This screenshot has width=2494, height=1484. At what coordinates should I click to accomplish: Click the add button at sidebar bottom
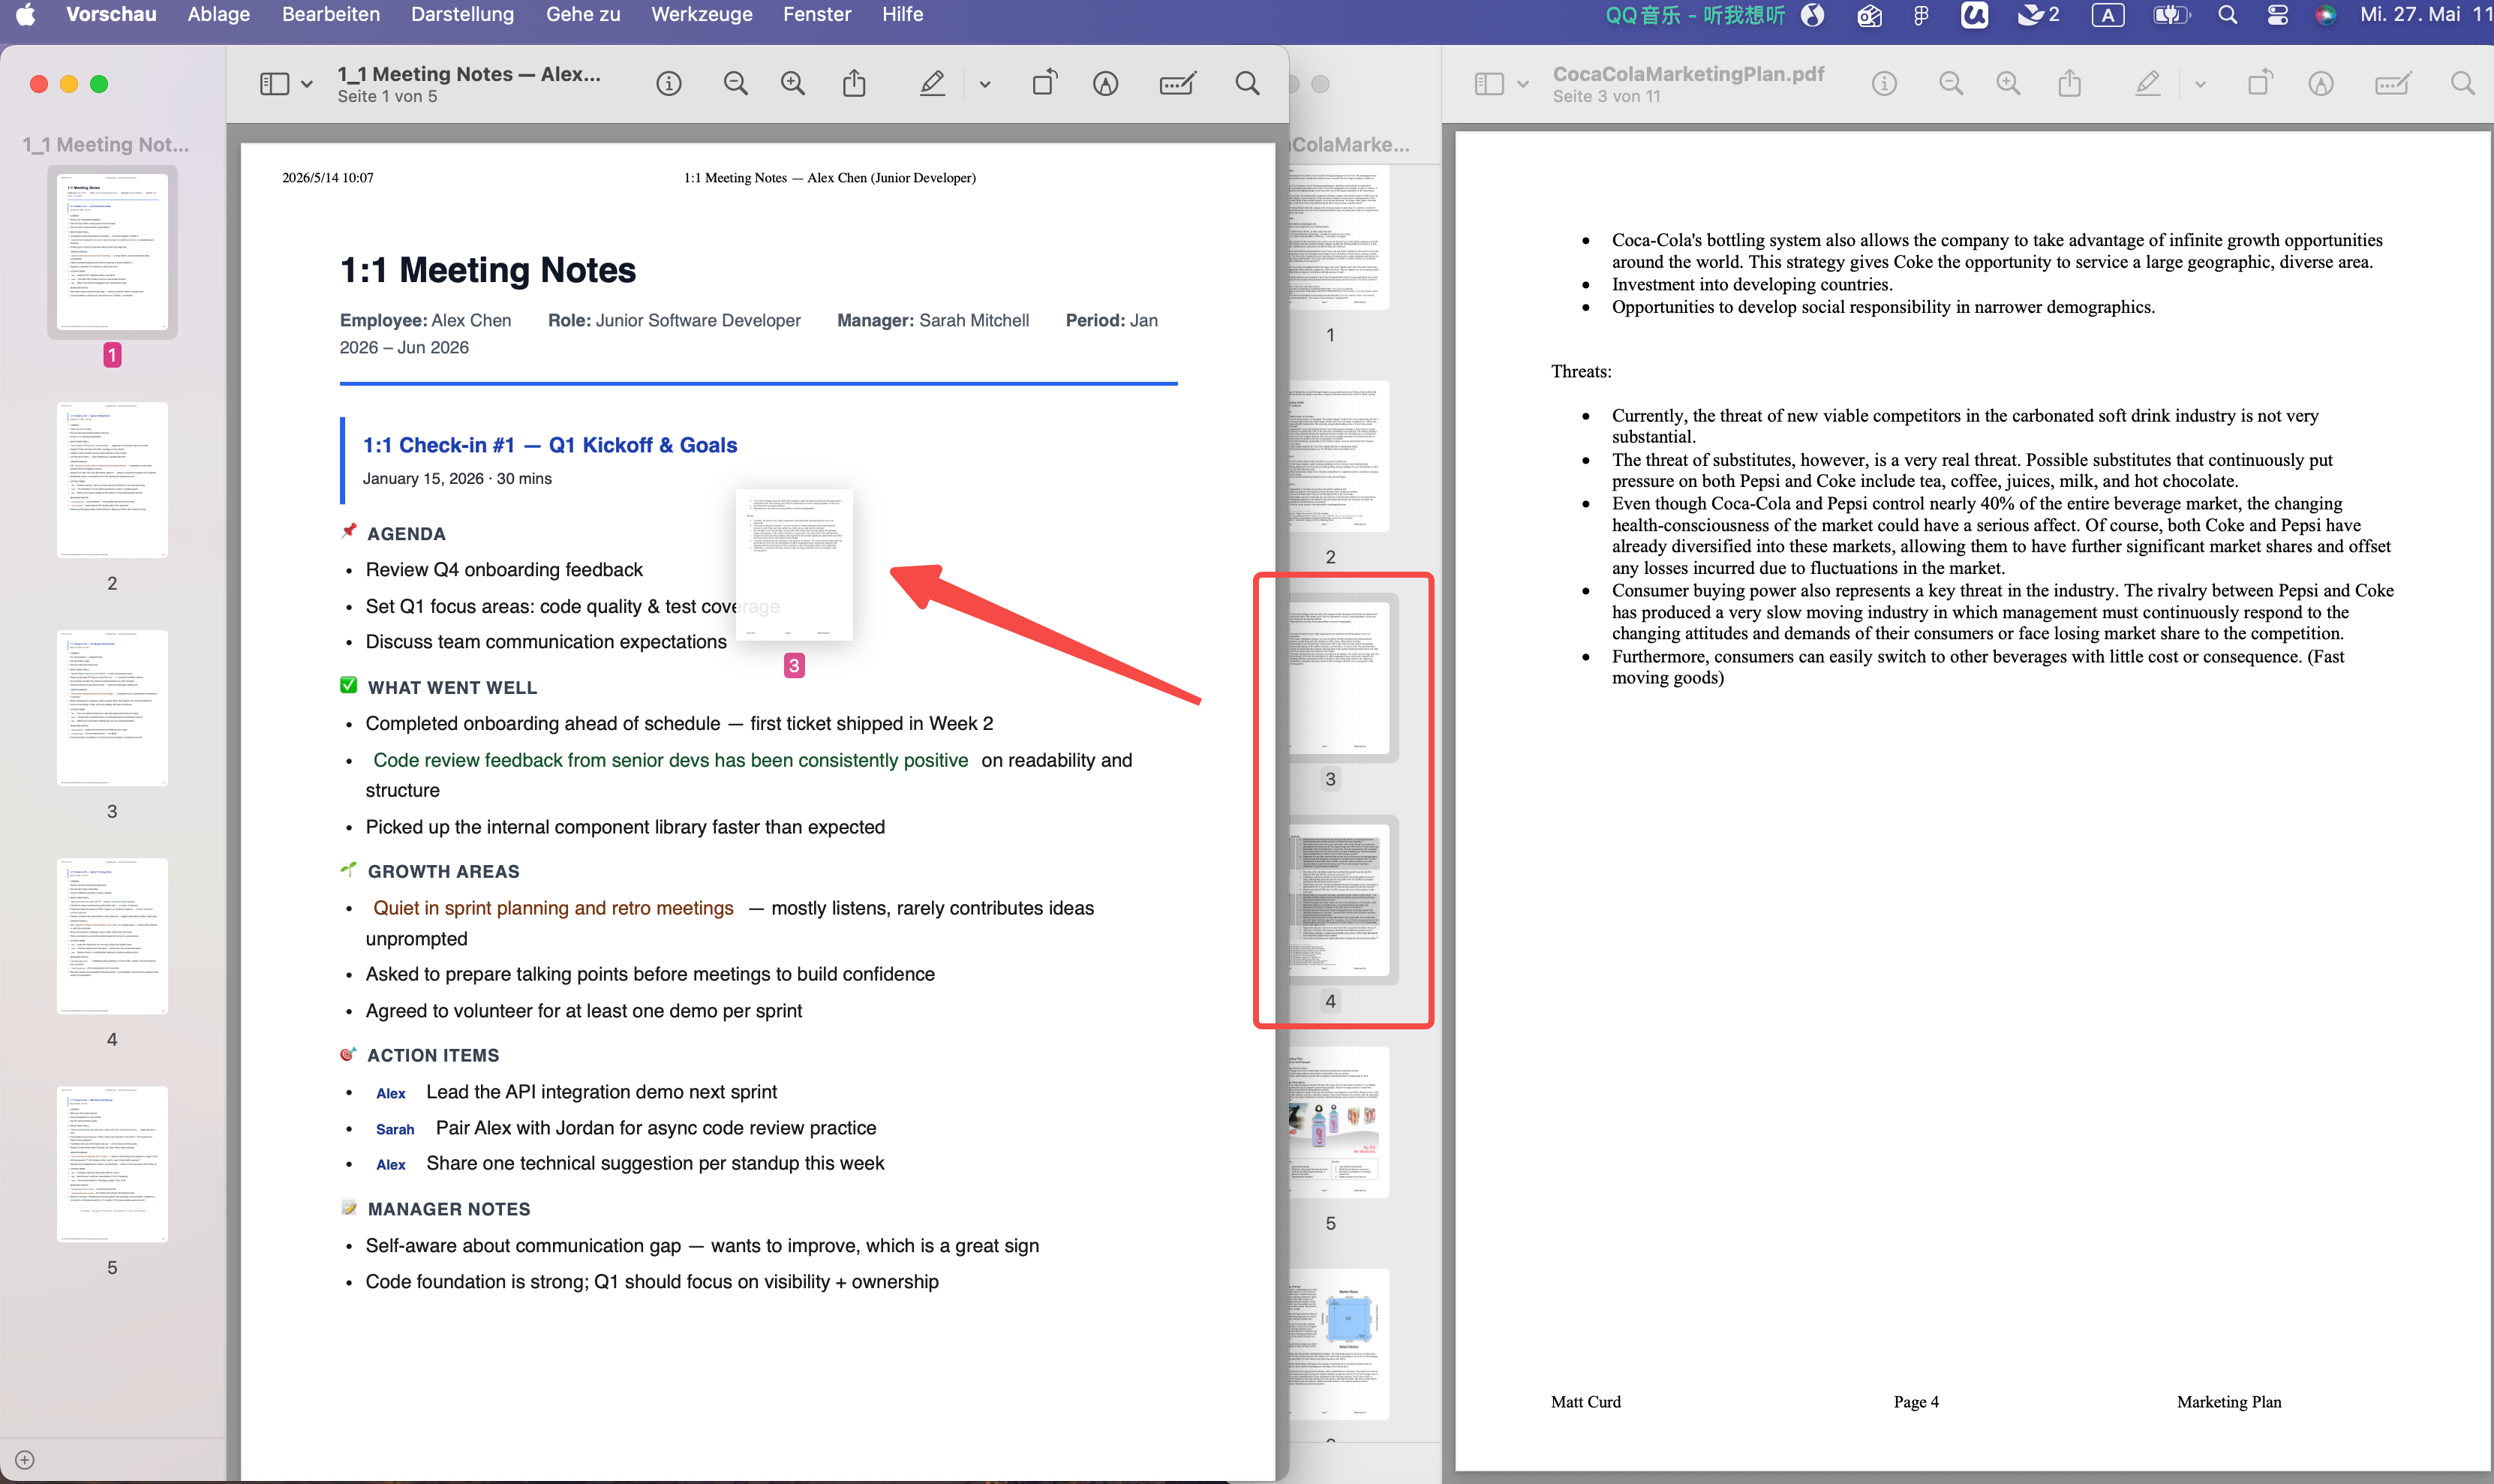tap(25, 1460)
